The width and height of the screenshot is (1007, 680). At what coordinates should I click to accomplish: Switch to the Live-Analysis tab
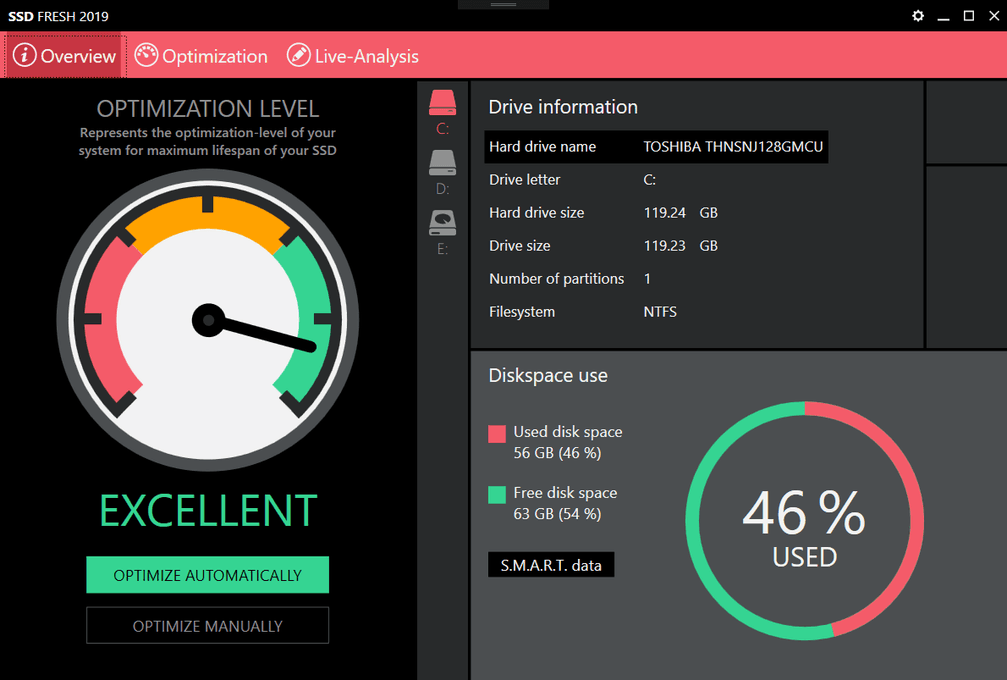(x=353, y=56)
